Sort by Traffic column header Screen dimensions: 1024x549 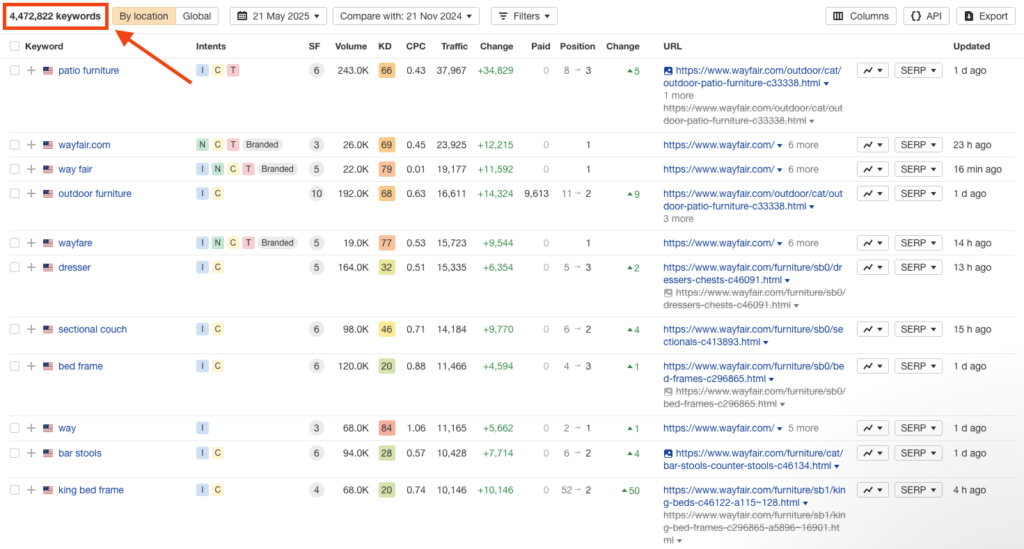tap(454, 46)
